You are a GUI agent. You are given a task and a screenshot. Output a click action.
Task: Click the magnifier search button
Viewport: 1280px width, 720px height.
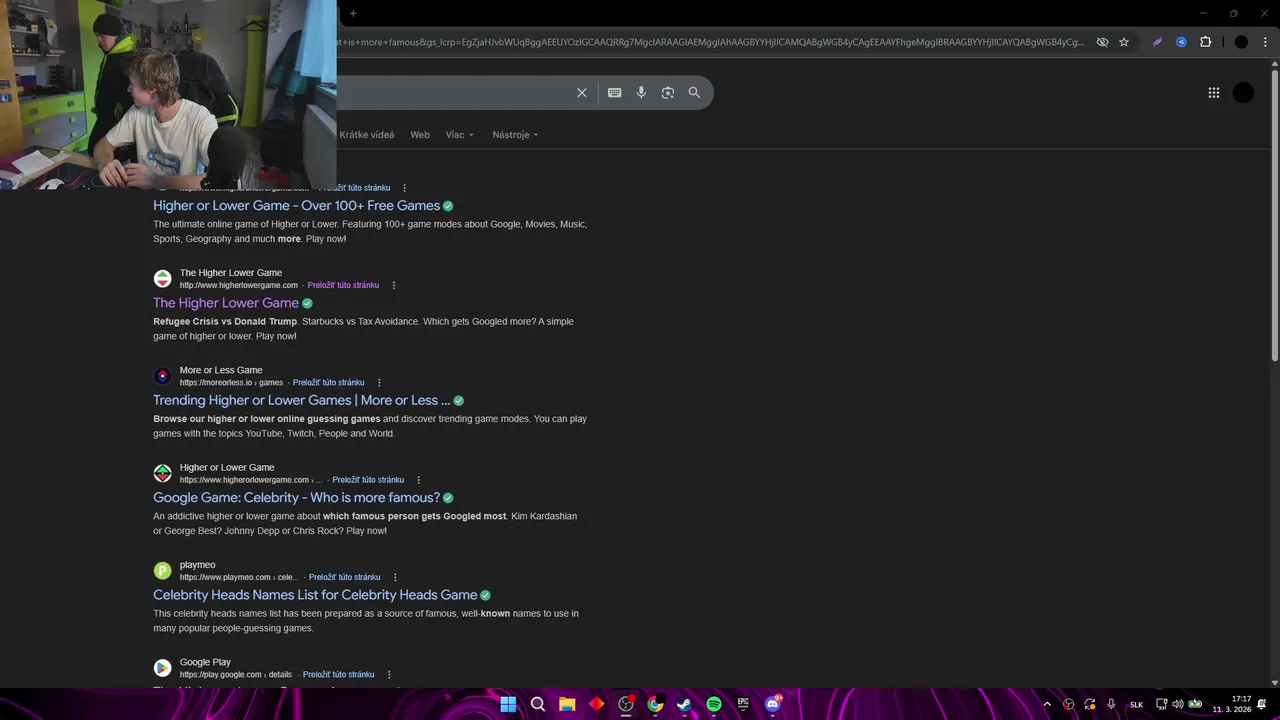pos(694,92)
